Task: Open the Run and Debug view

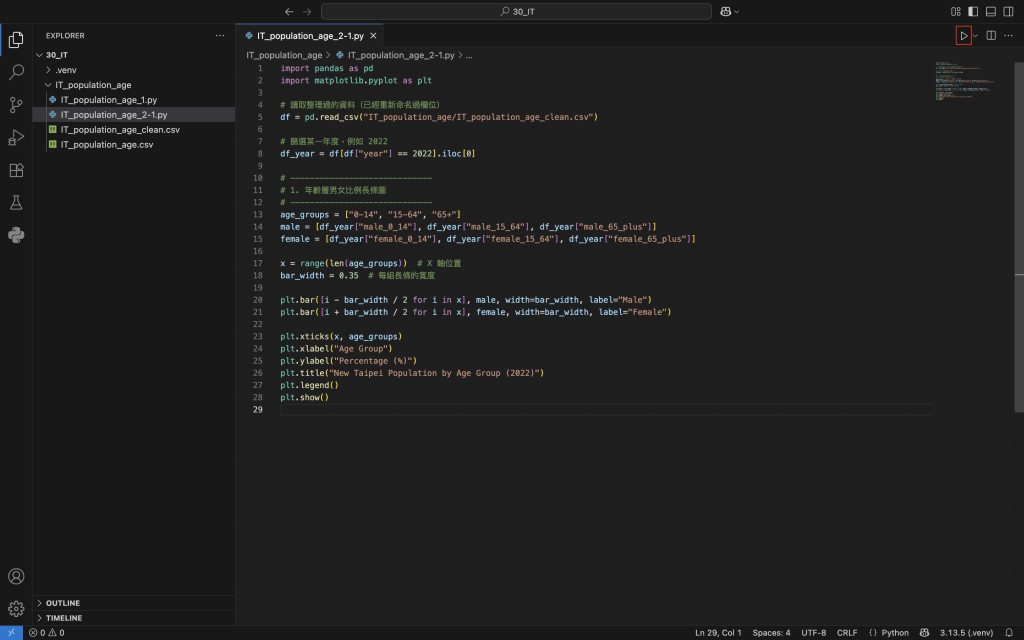Action: 16,138
